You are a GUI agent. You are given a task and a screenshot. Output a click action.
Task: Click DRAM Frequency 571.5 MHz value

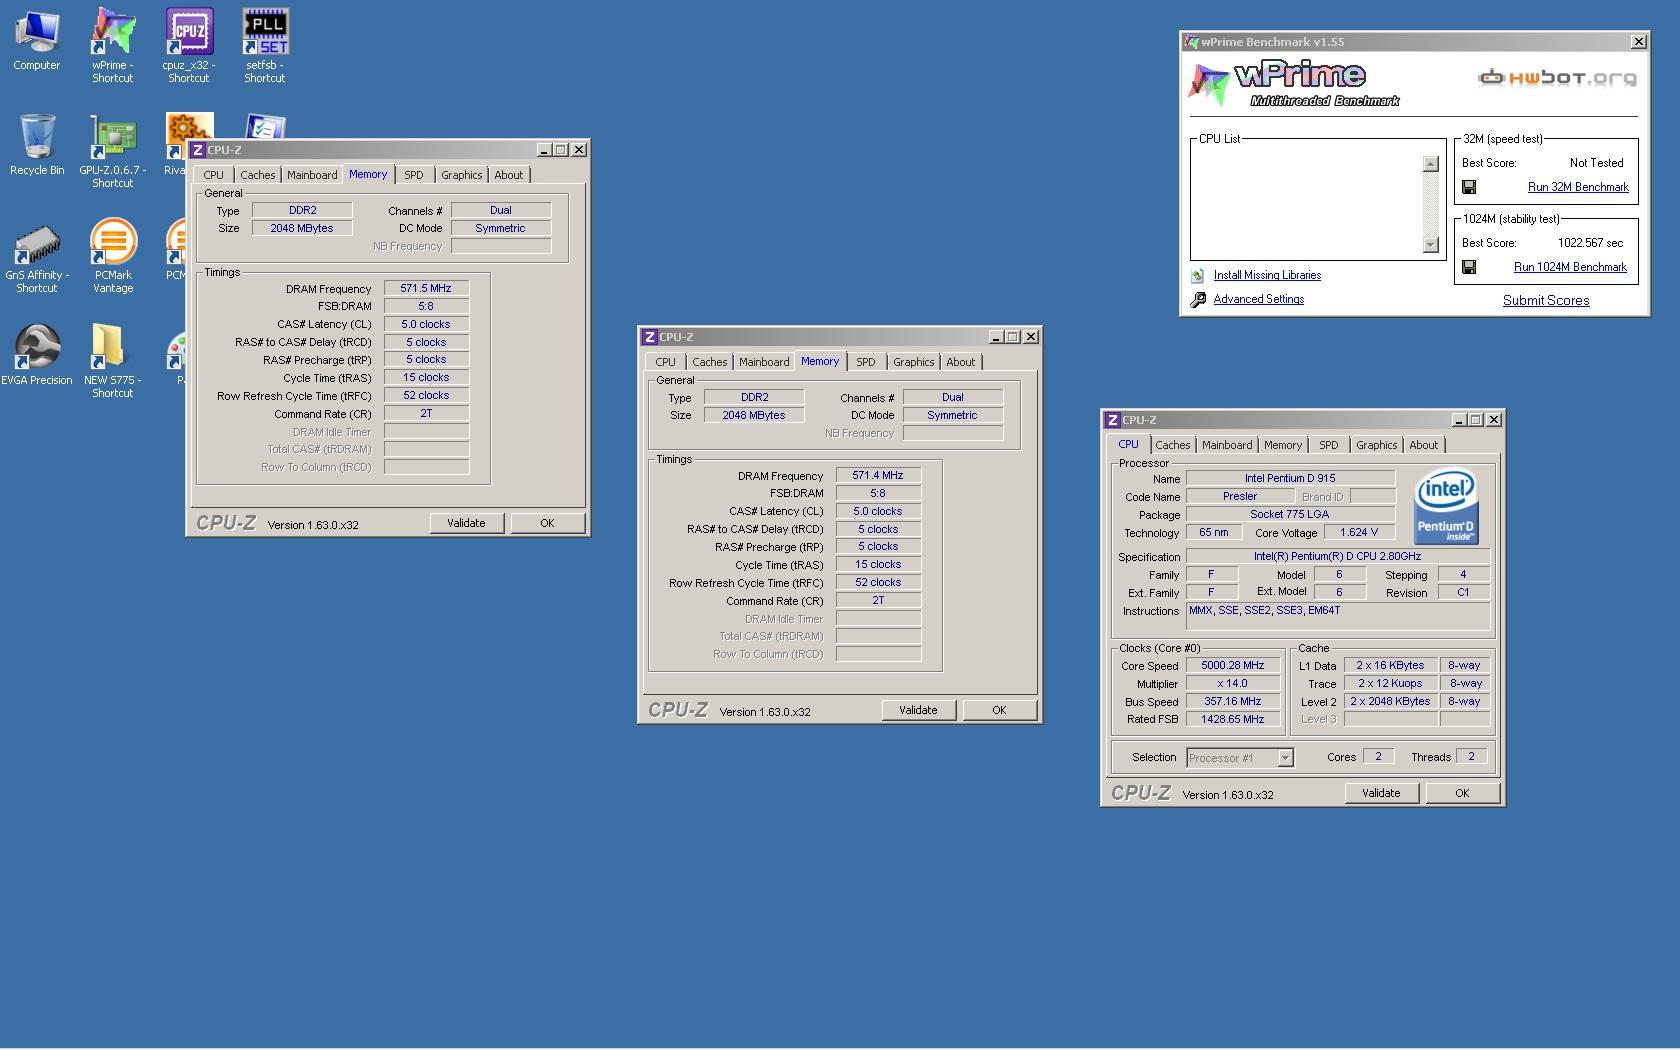tap(426, 288)
